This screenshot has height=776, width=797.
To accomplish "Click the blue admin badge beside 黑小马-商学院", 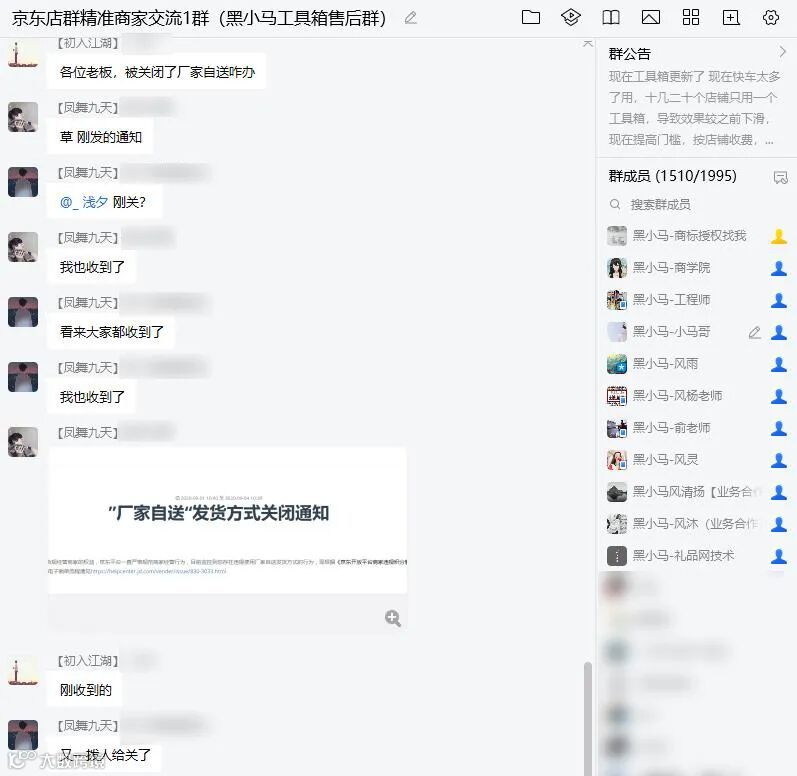I will (779, 268).
